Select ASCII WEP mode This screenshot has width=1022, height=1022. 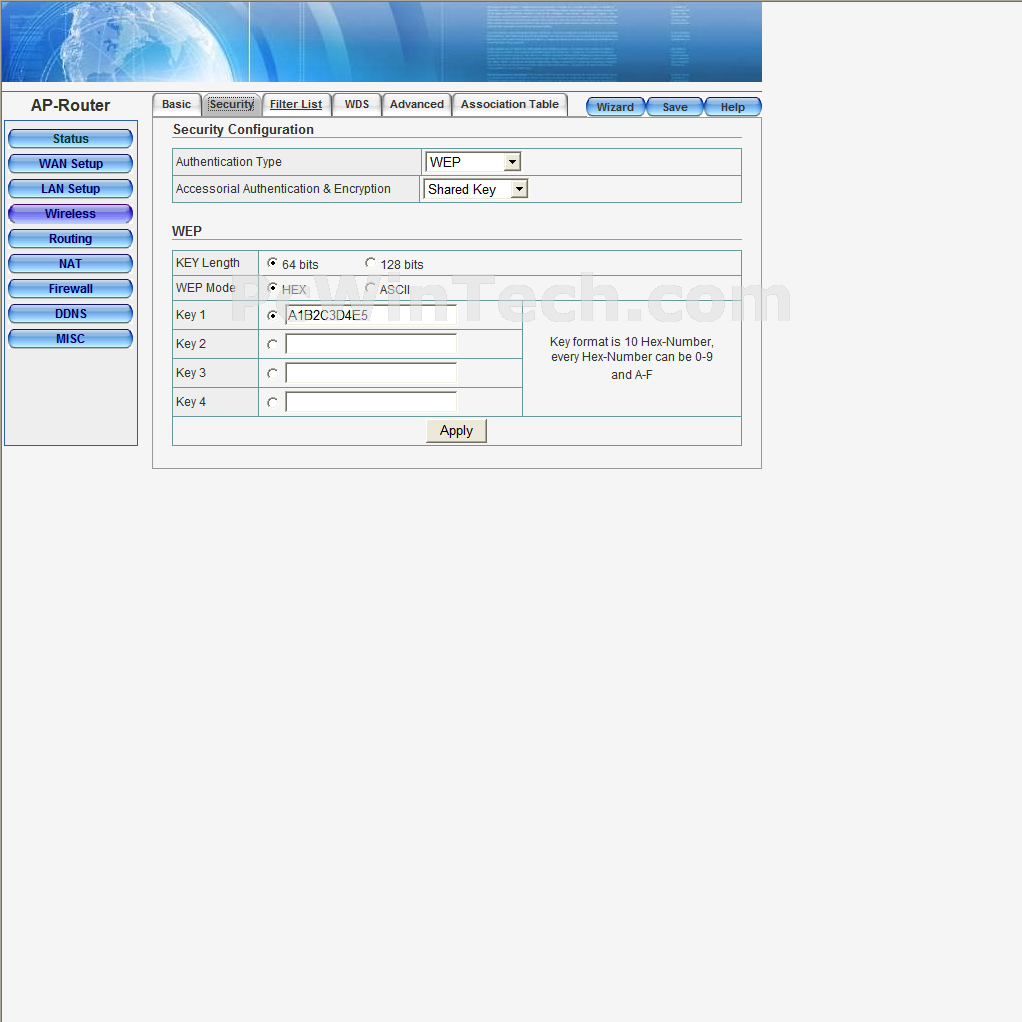pyautogui.click(x=370, y=287)
